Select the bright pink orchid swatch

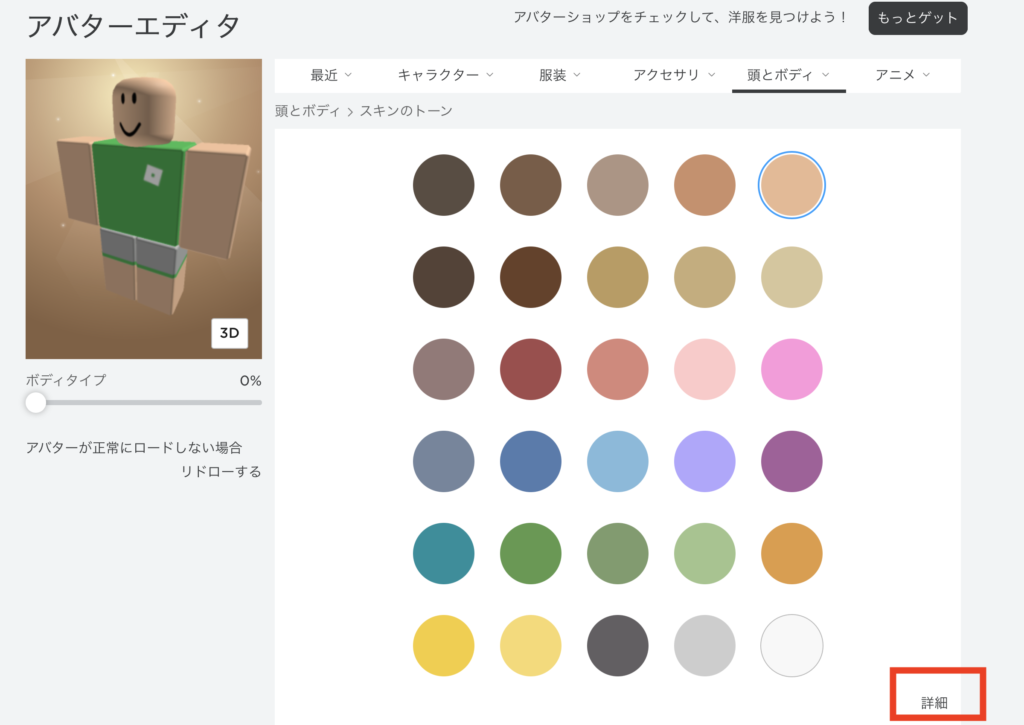[792, 369]
